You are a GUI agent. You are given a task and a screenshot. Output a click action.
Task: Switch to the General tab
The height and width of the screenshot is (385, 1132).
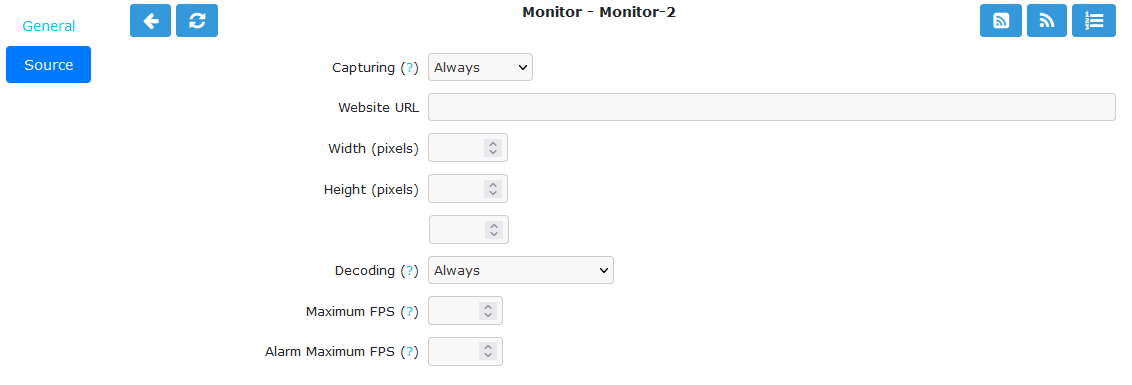click(x=48, y=26)
